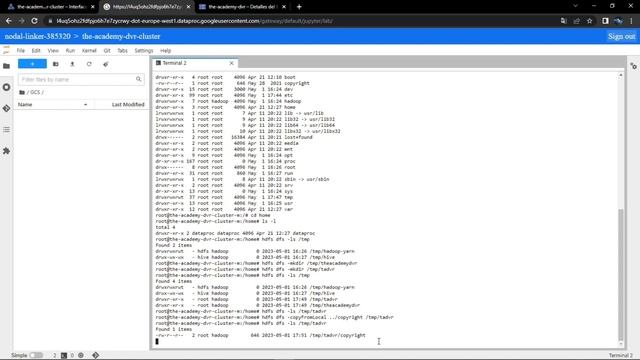Open the Extension Manager puzzle icon
Screen dimensions: 640x360
(x=7, y=151)
